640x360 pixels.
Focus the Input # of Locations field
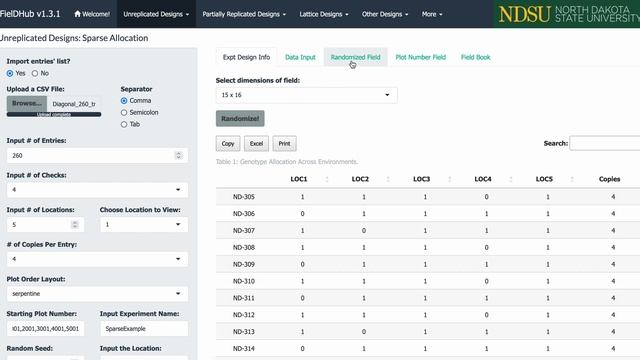(45, 224)
